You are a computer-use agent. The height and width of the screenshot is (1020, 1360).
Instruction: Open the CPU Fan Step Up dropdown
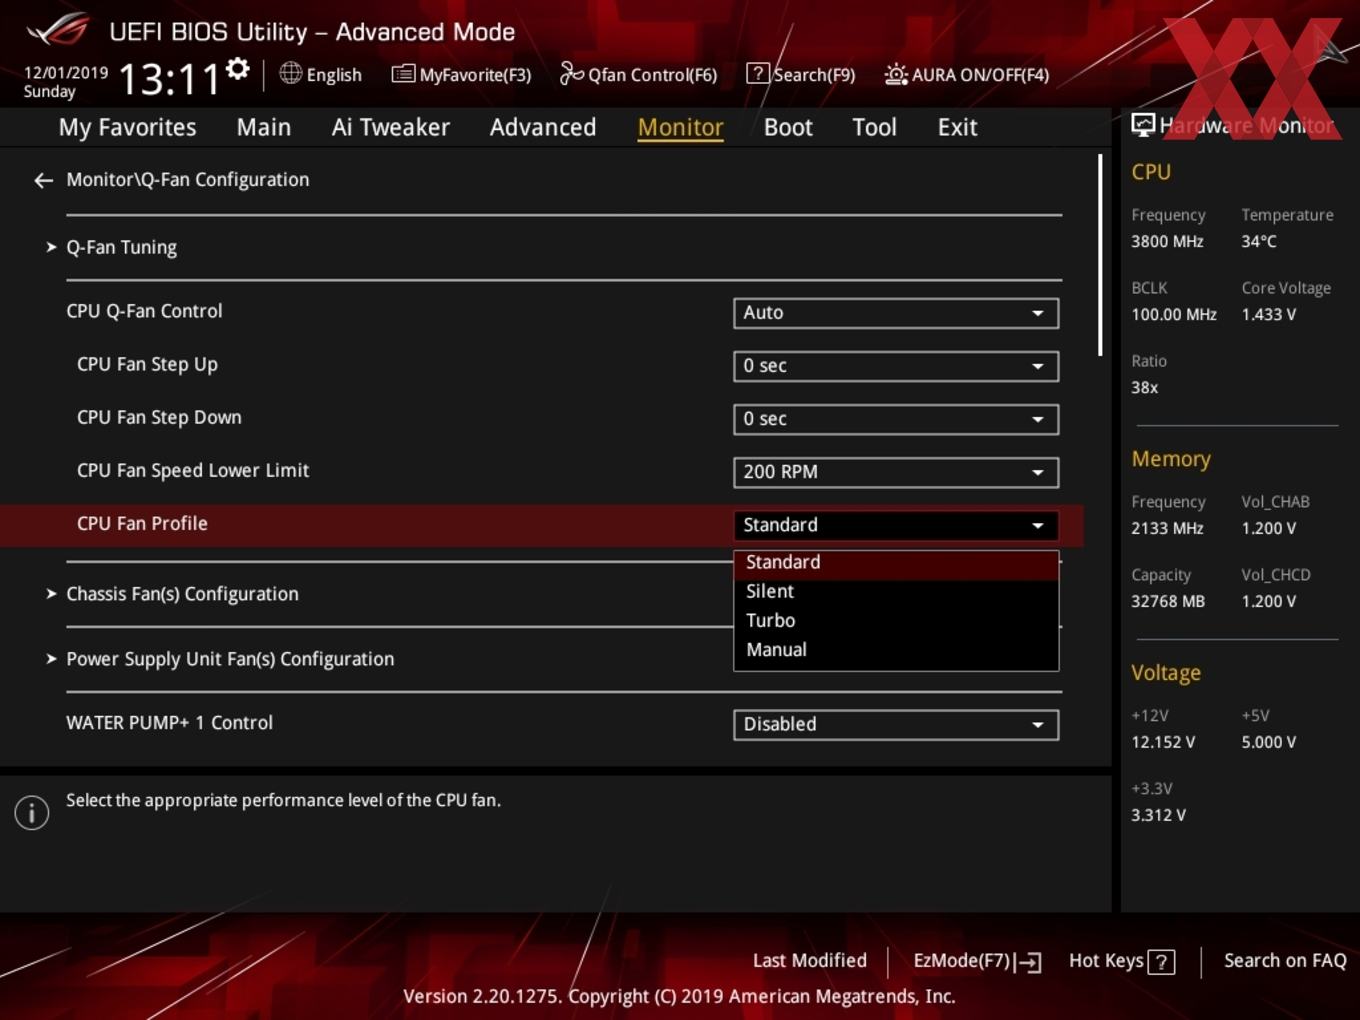896,366
